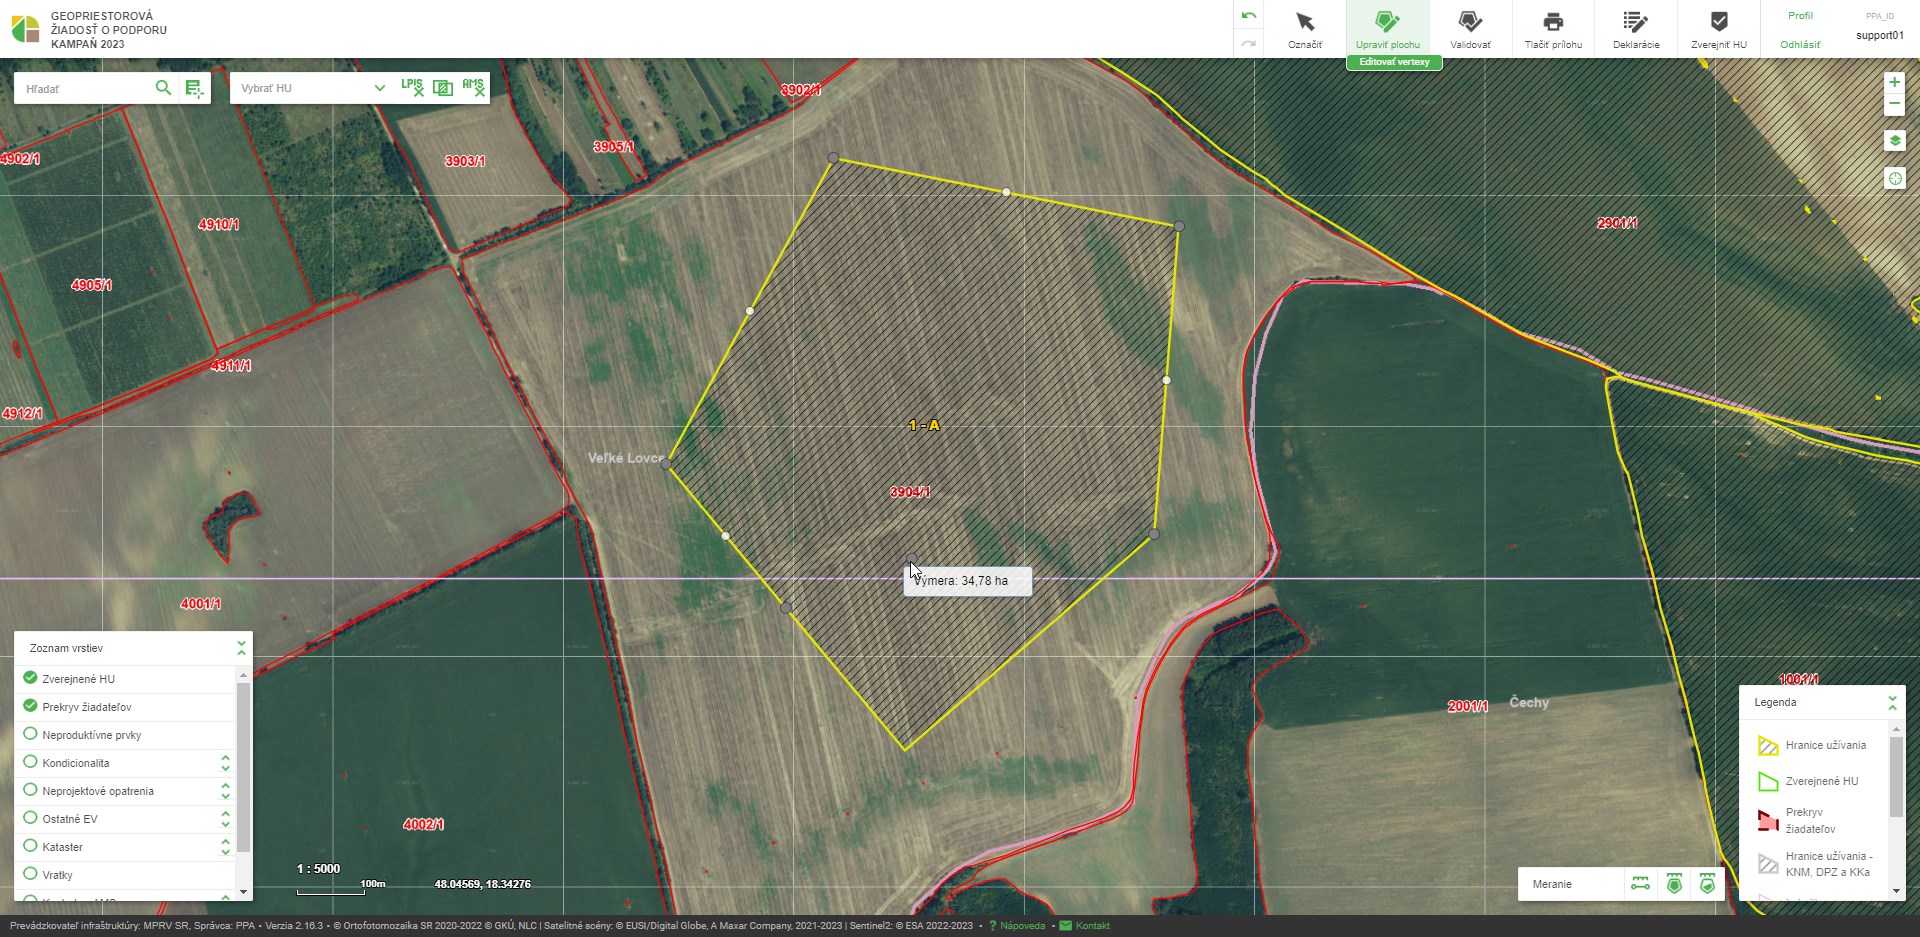Image resolution: width=1920 pixels, height=937 pixels.
Task: Expand the Kataster layer group
Action: click(x=225, y=847)
